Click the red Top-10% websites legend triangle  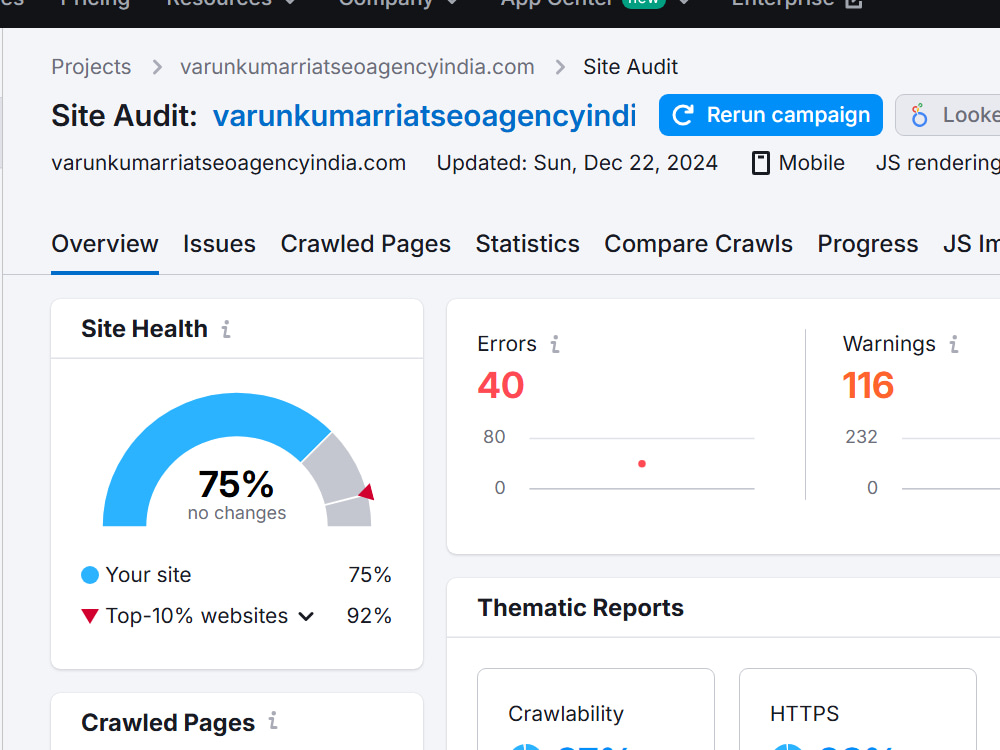tap(90, 616)
